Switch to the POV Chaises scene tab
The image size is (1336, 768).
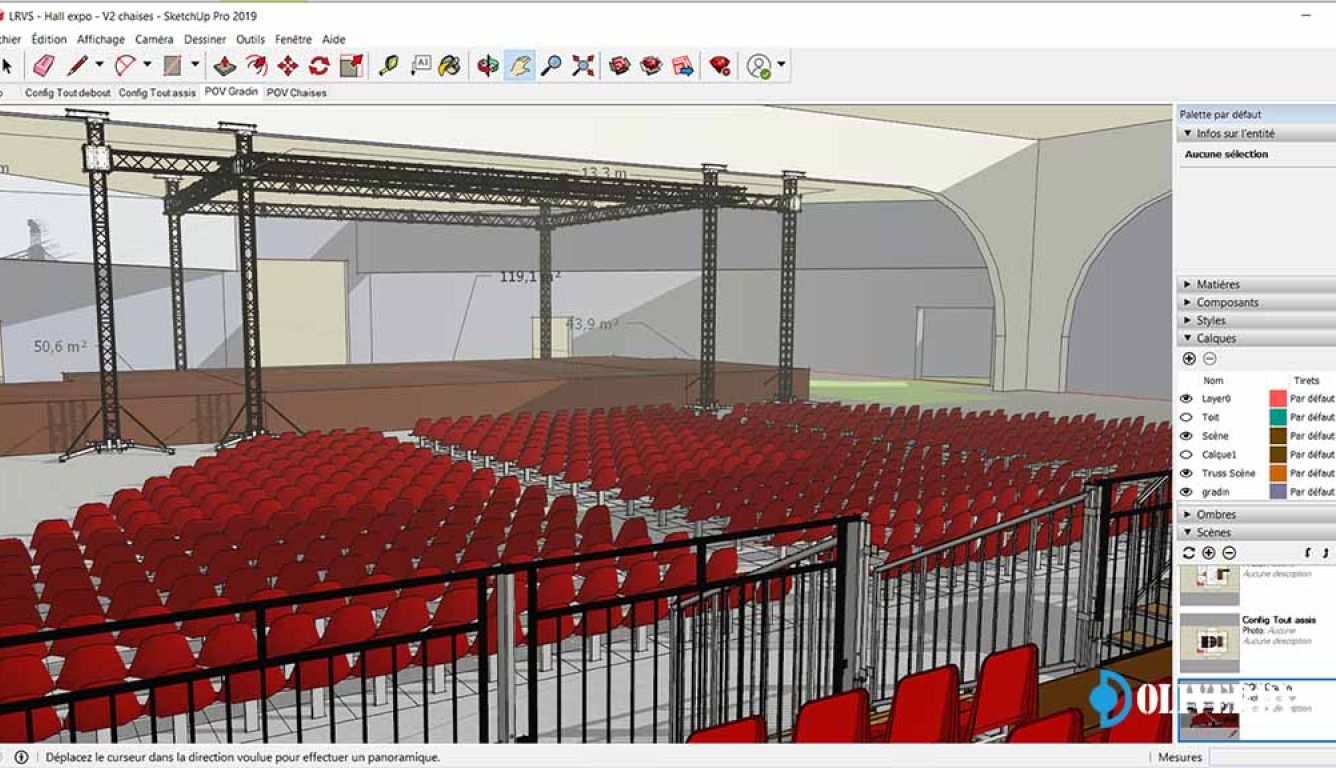click(x=294, y=92)
